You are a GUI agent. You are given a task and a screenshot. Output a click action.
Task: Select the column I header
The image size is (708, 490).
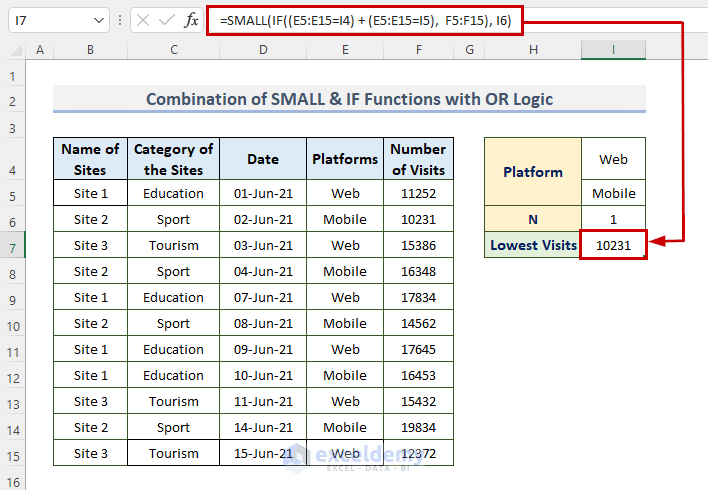613,50
